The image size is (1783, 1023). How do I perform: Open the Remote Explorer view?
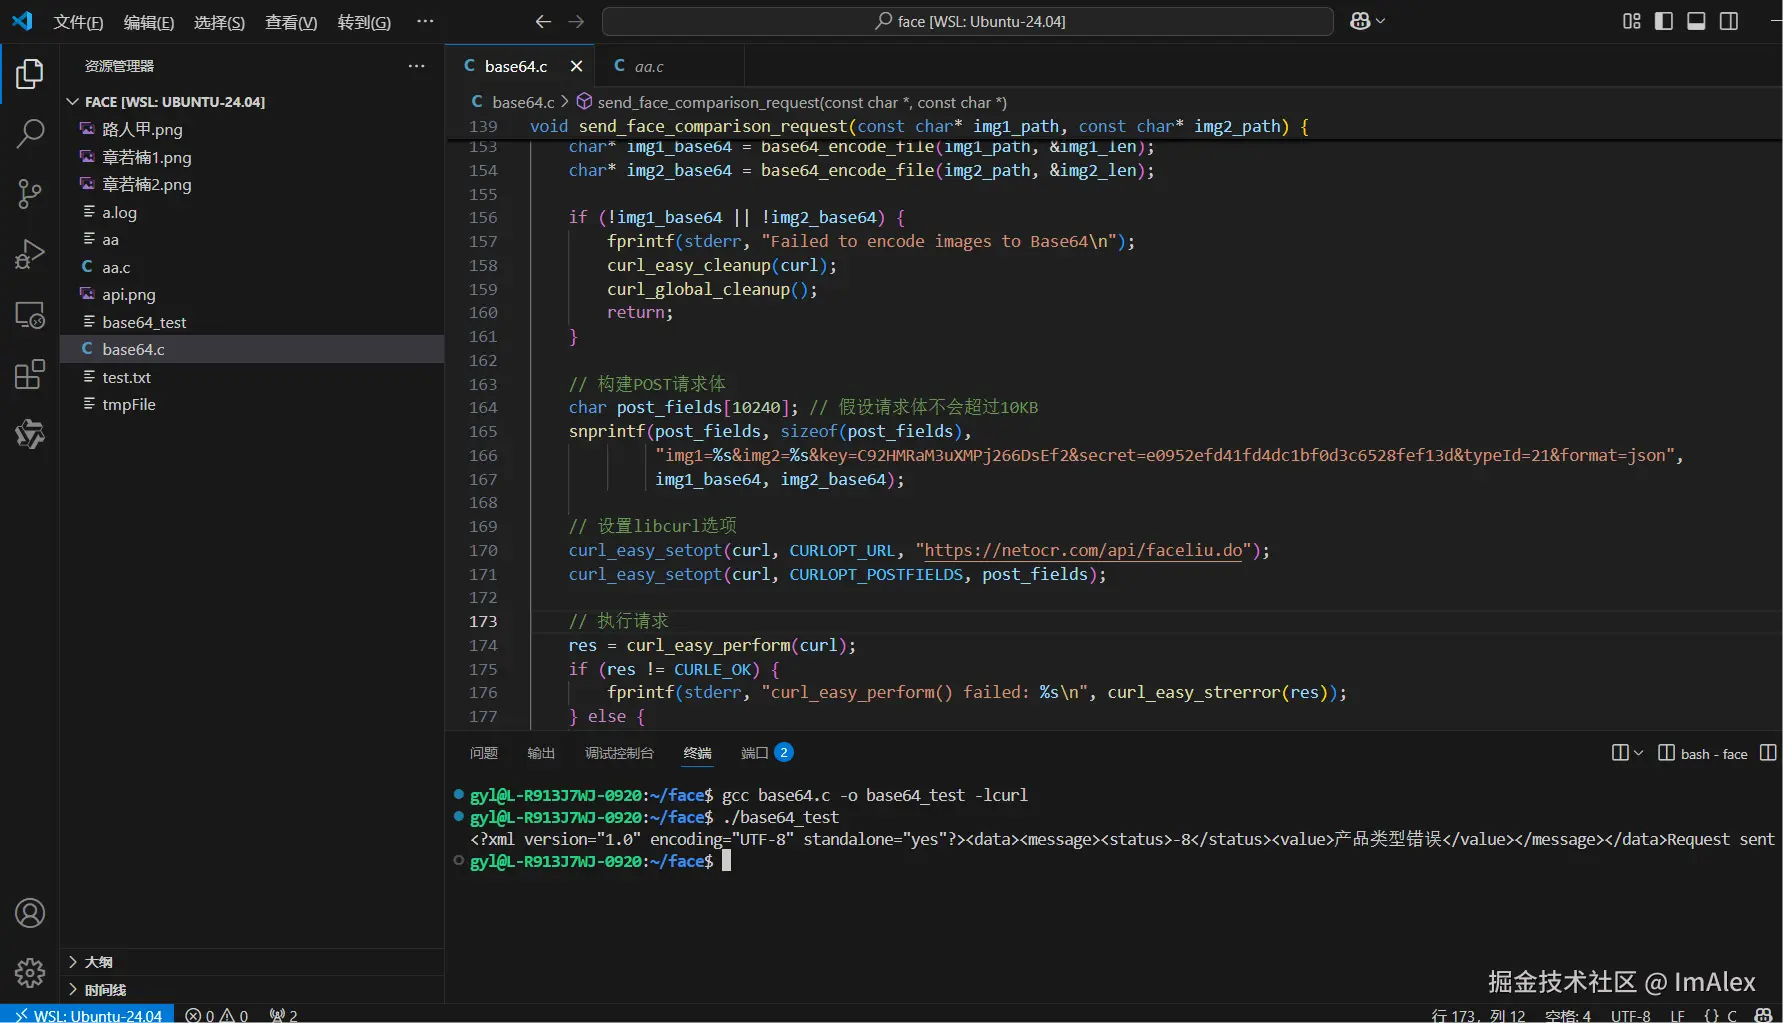(30, 315)
